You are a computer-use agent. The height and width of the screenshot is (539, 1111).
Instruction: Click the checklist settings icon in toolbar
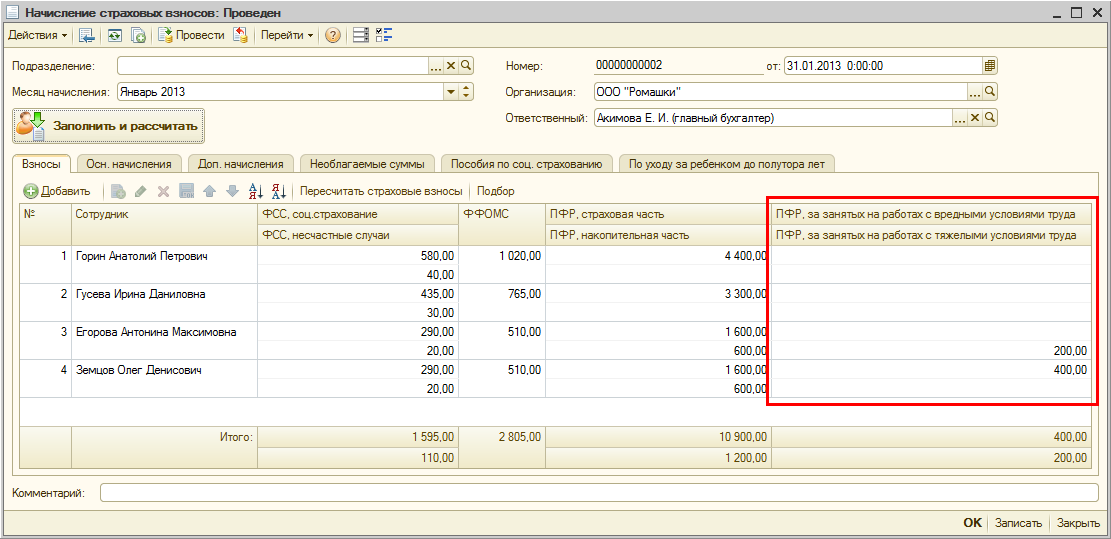[x=384, y=35]
